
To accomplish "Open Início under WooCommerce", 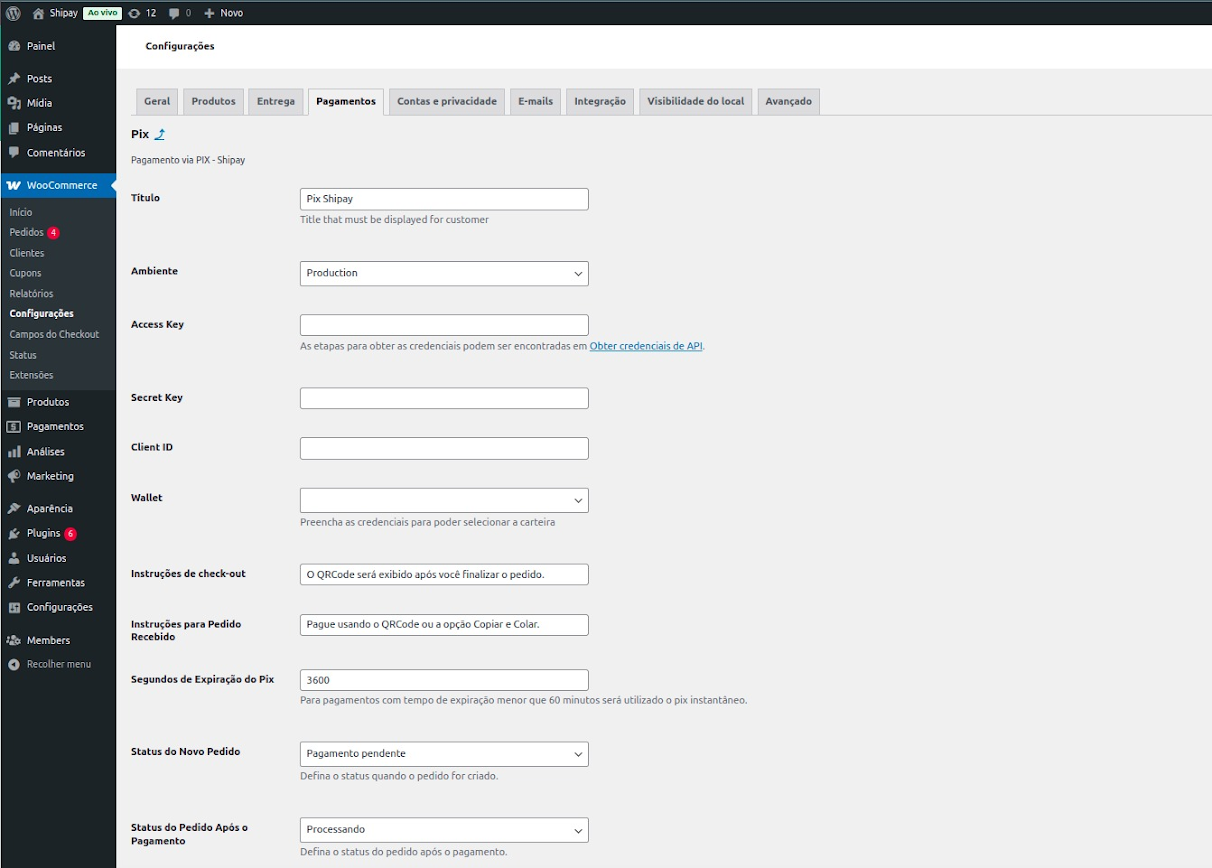I will pos(21,212).
